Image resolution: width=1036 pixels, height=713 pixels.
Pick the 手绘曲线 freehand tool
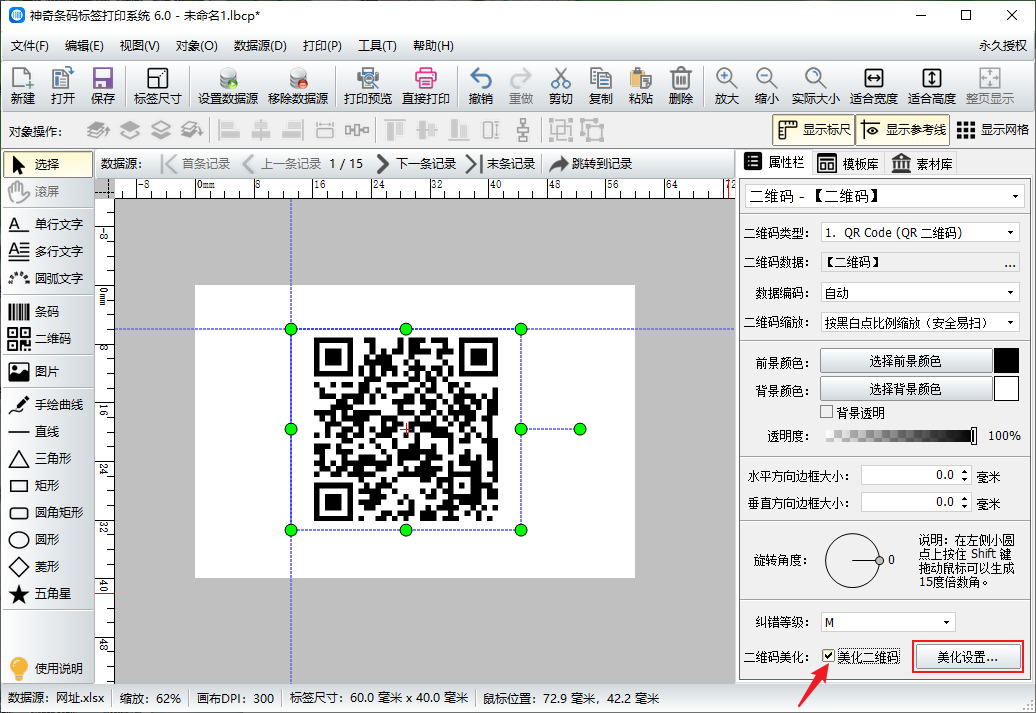(x=48, y=404)
